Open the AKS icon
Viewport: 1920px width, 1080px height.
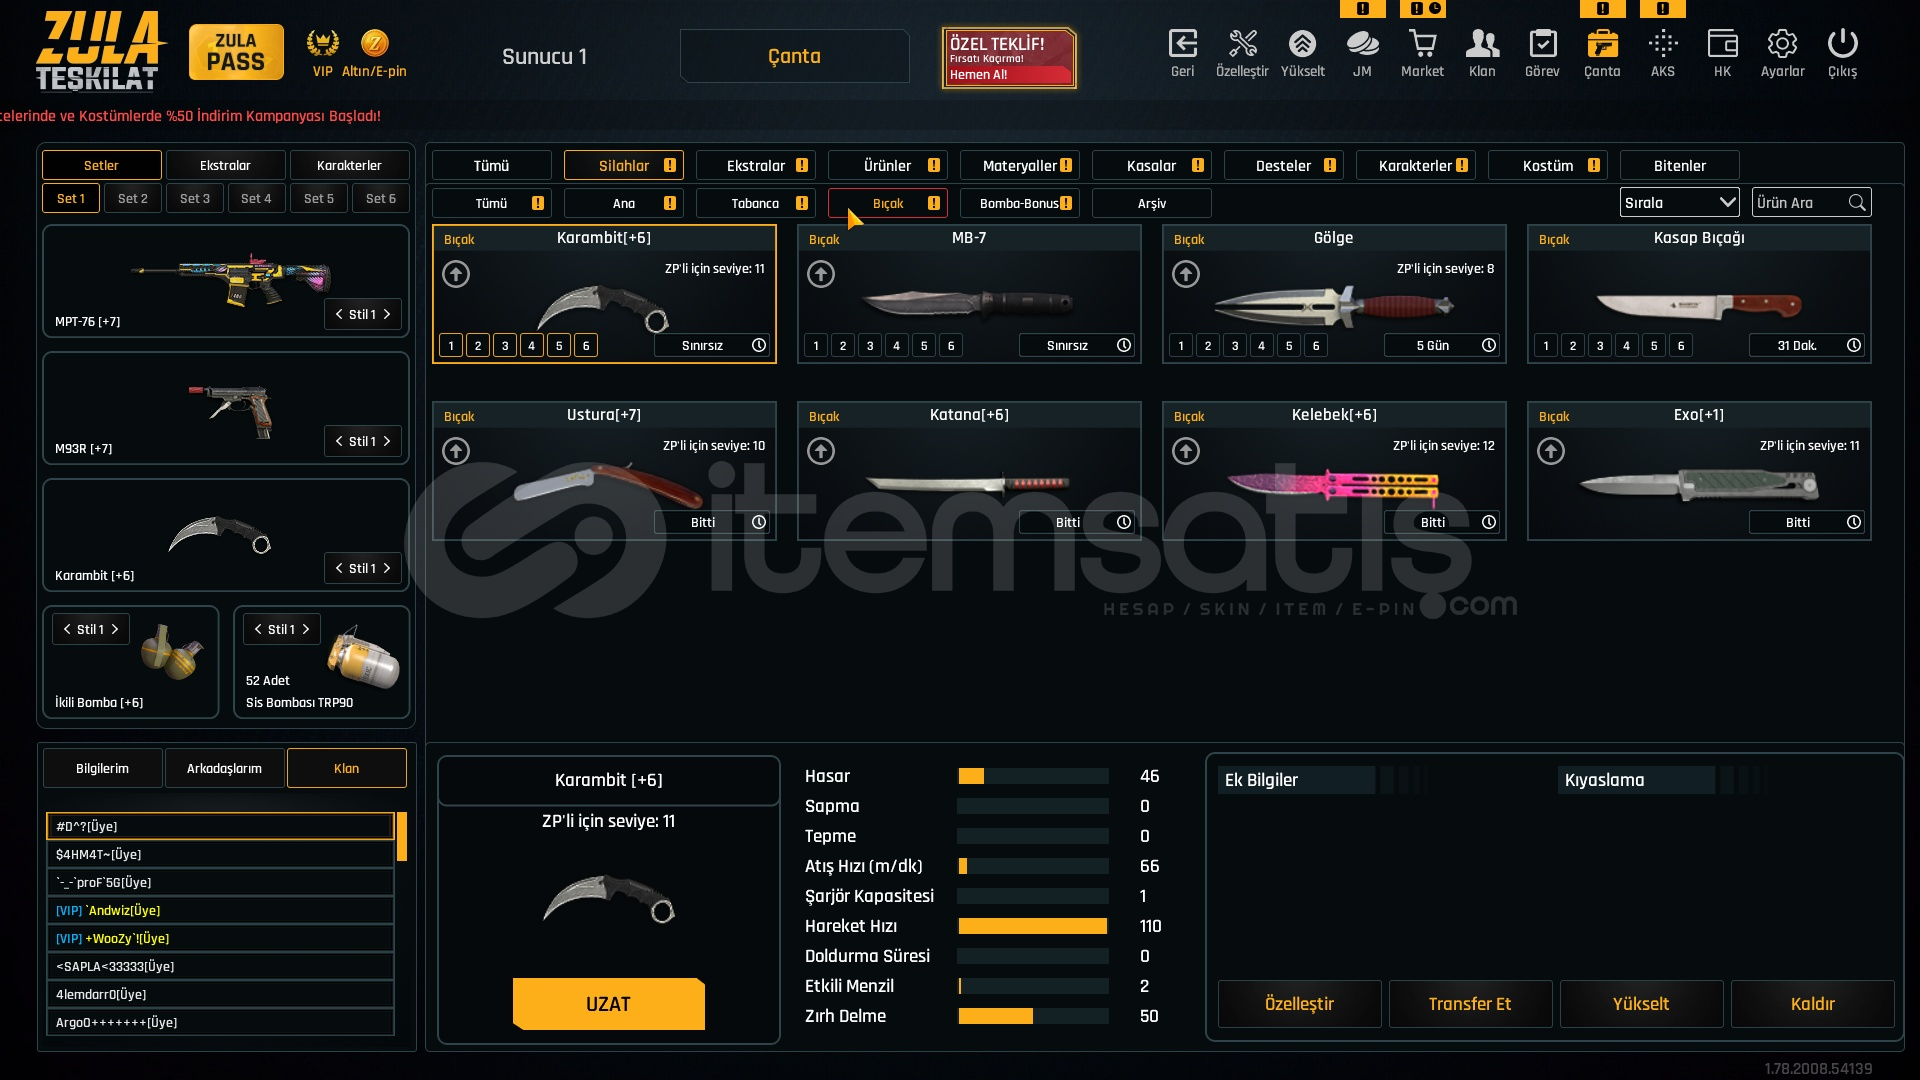pyautogui.click(x=1663, y=44)
